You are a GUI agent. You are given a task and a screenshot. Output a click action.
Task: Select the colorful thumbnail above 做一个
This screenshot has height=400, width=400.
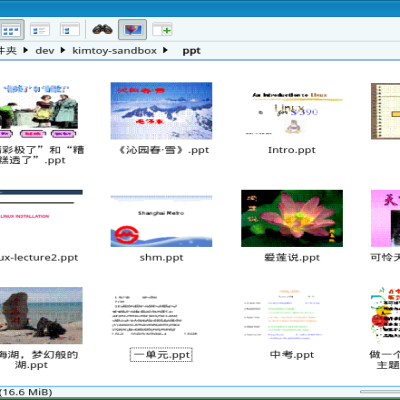[x=386, y=315]
